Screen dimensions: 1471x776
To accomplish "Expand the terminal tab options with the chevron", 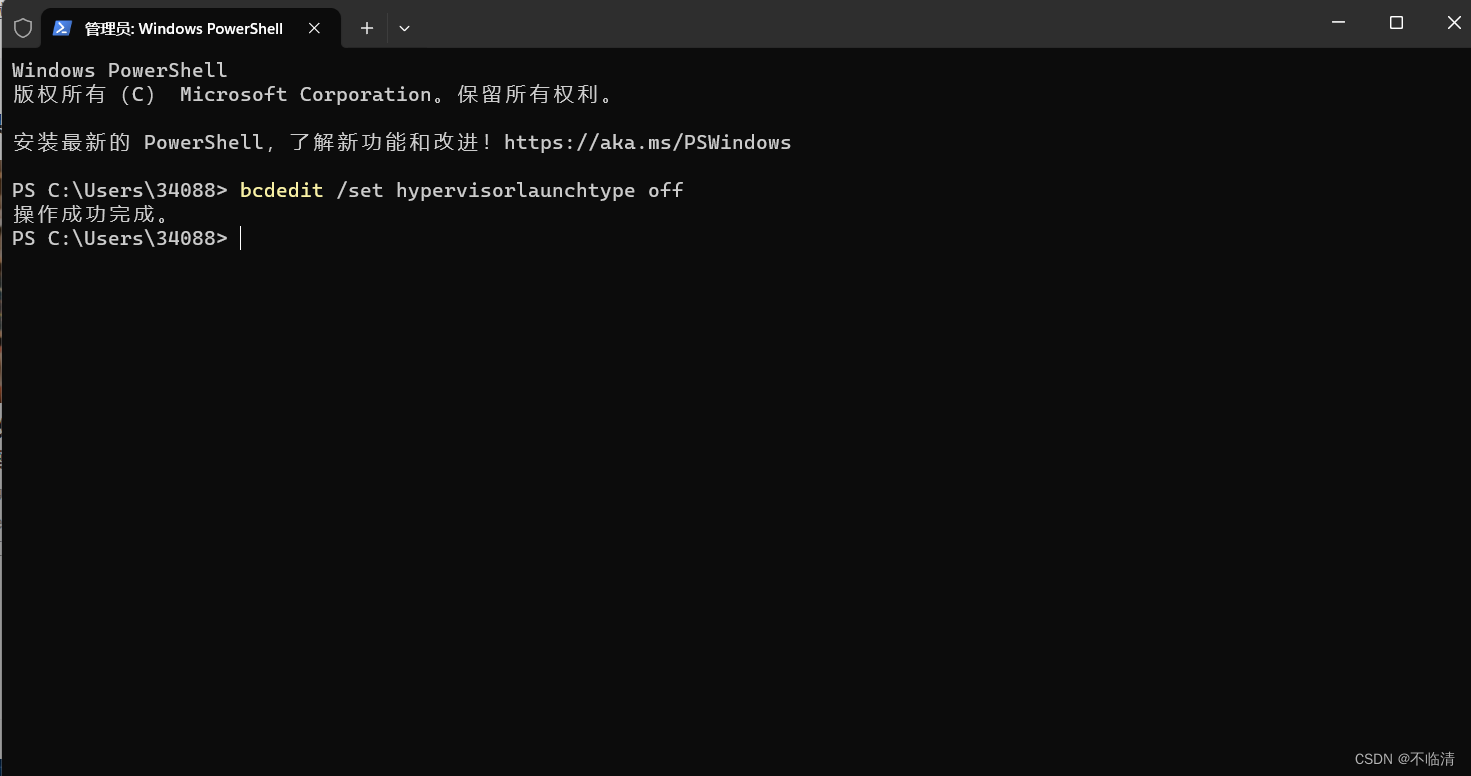I will point(404,28).
